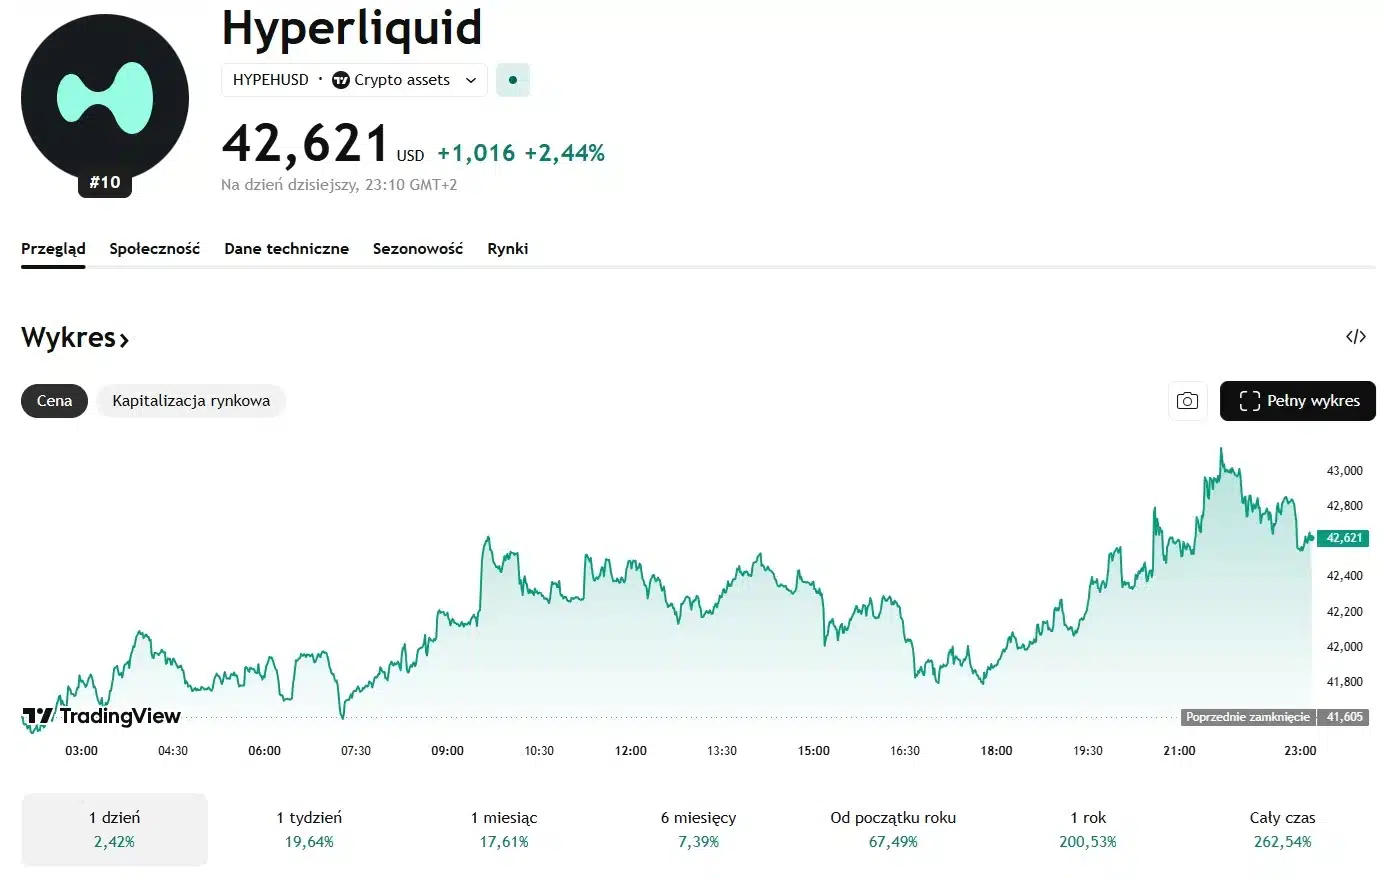Click the camera snapshot icon
The height and width of the screenshot is (878, 1385).
click(1187, 401)
